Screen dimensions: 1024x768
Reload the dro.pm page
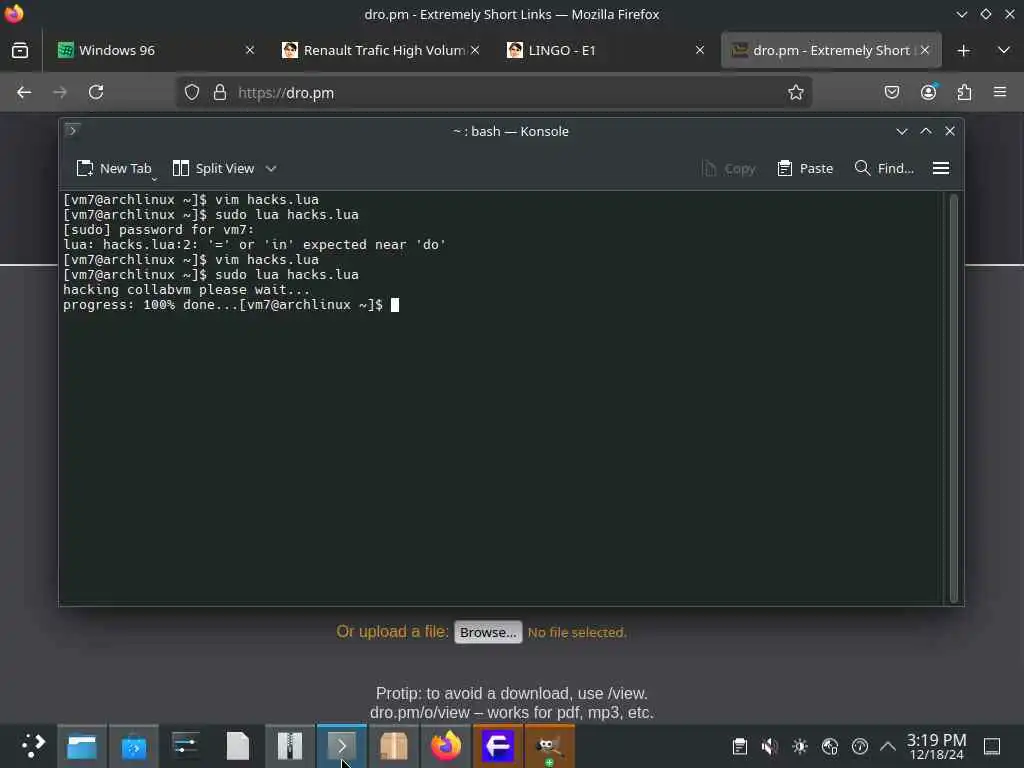96,92
